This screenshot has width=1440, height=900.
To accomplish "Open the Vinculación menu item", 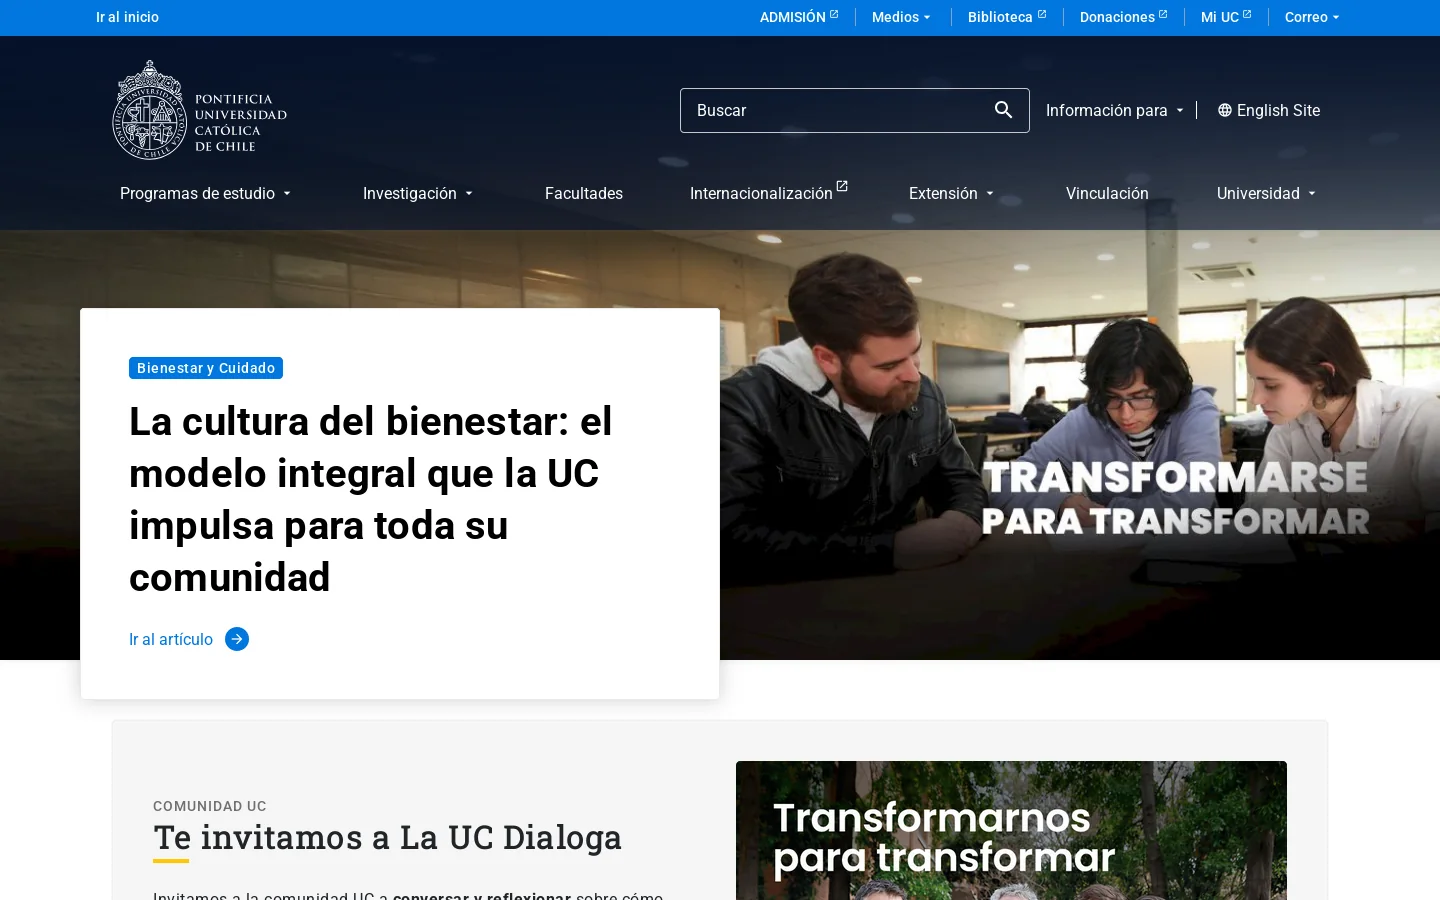I will click(1107, 193).
